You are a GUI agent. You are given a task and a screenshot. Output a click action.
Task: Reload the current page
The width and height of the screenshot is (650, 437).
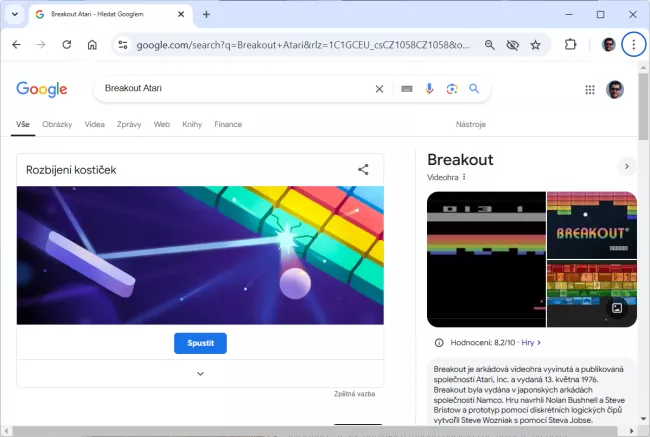67,44
